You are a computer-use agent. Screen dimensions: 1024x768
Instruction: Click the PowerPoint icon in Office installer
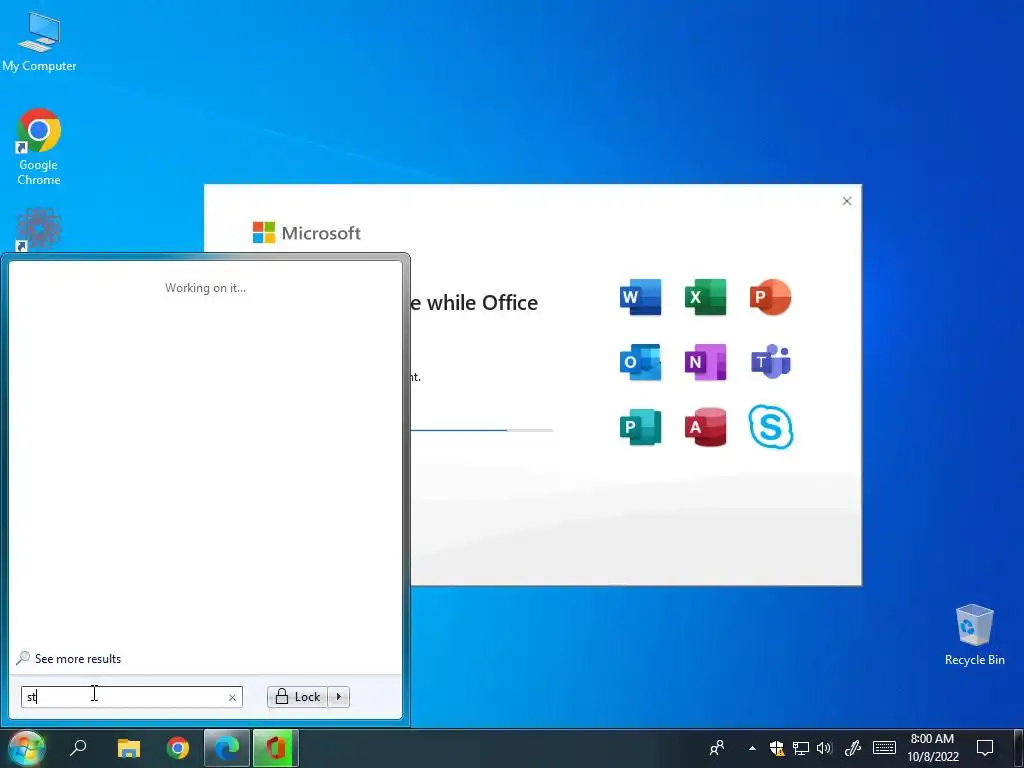coord(771,297)
